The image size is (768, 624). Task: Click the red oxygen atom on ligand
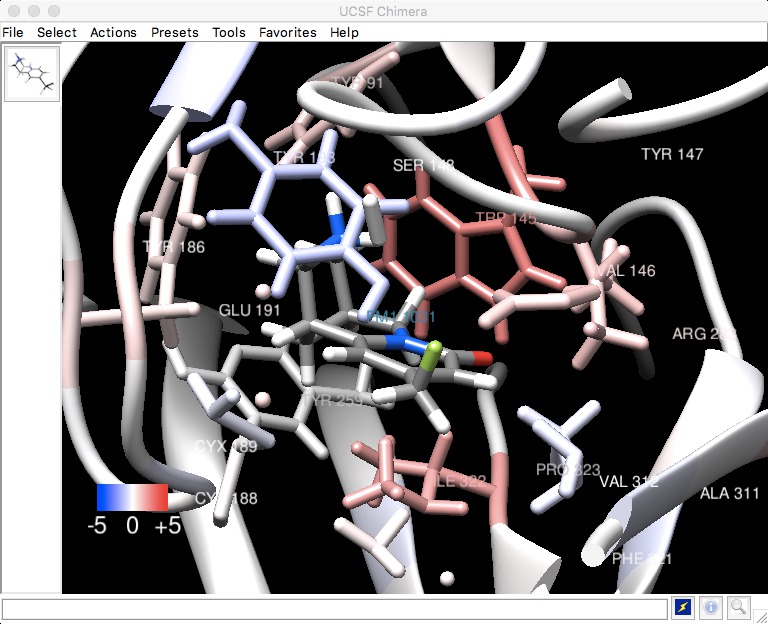481,358
